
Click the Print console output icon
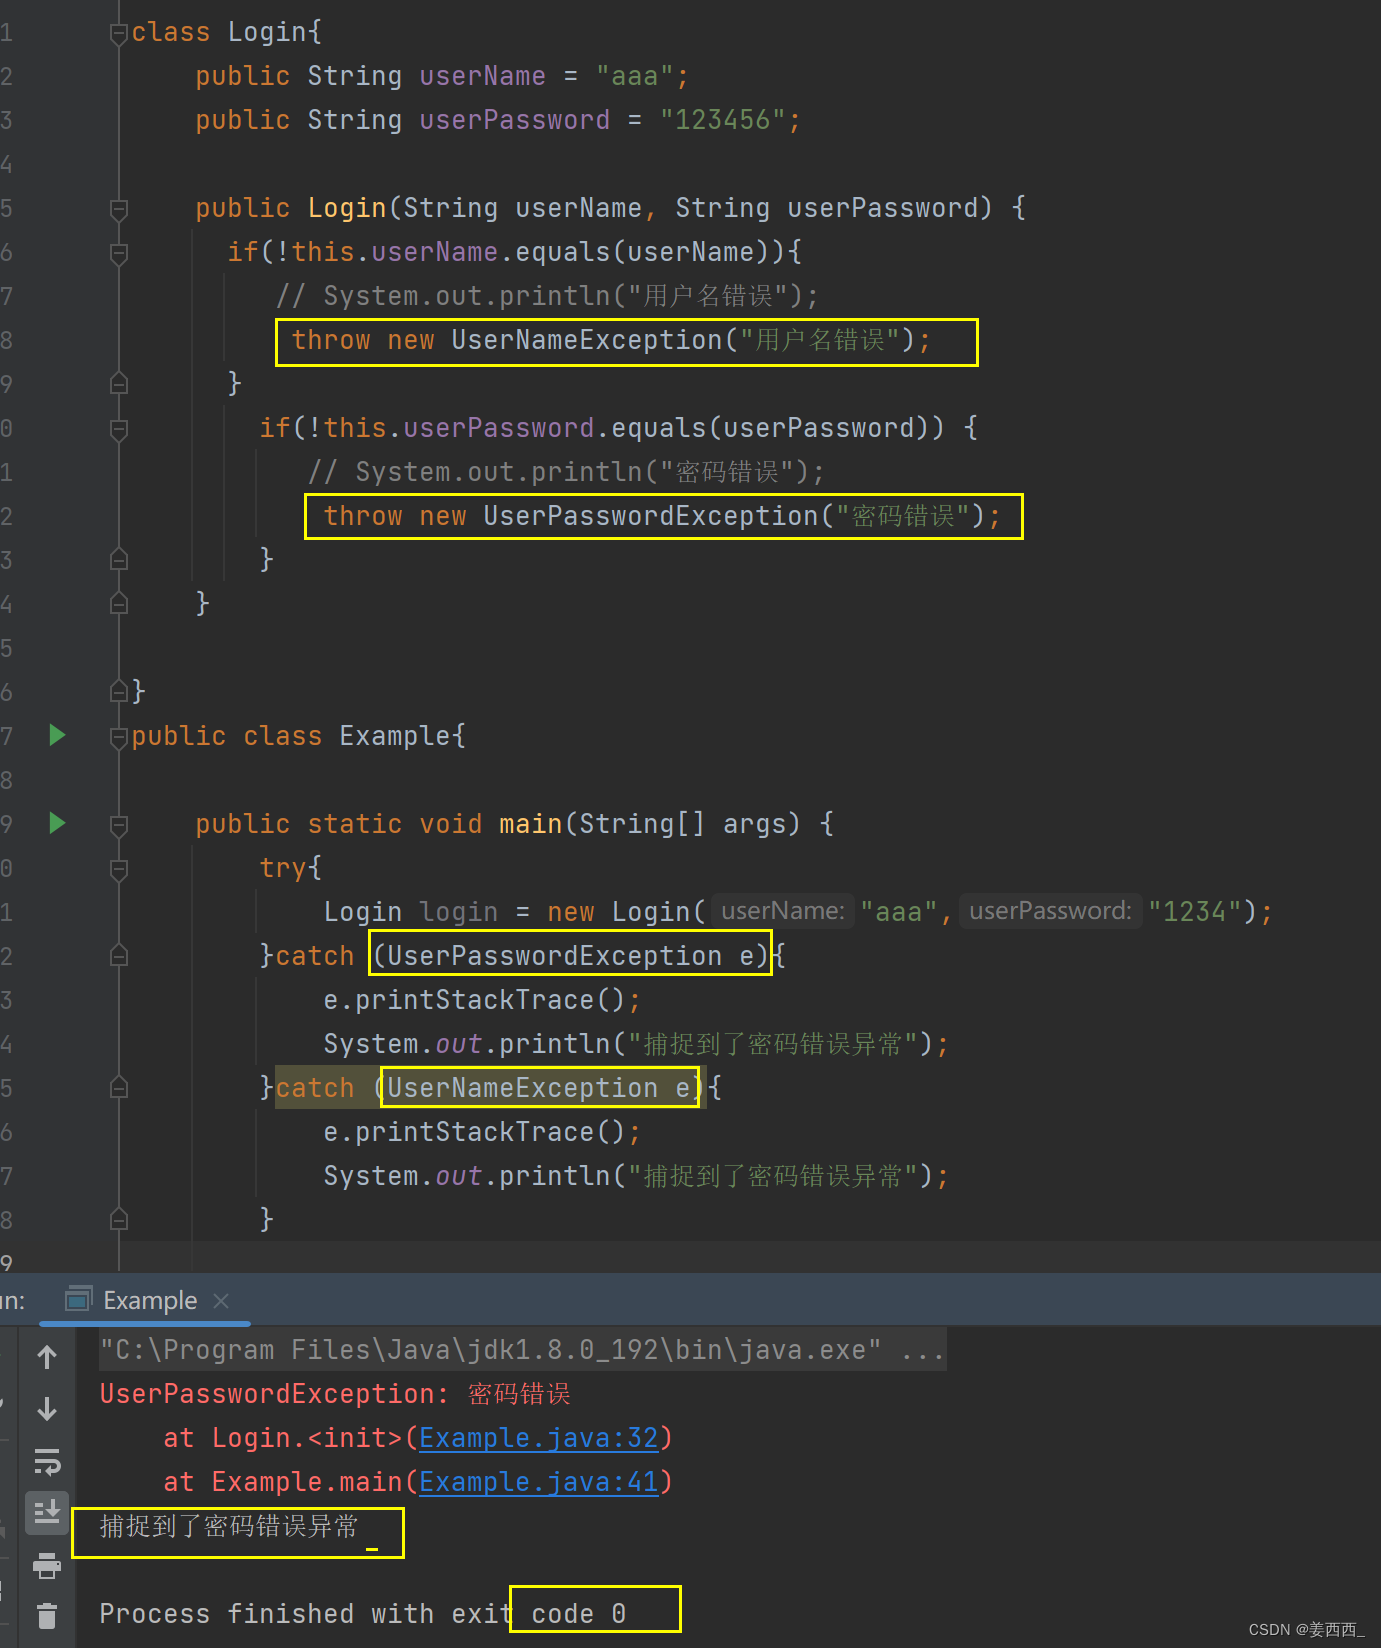47,1565
